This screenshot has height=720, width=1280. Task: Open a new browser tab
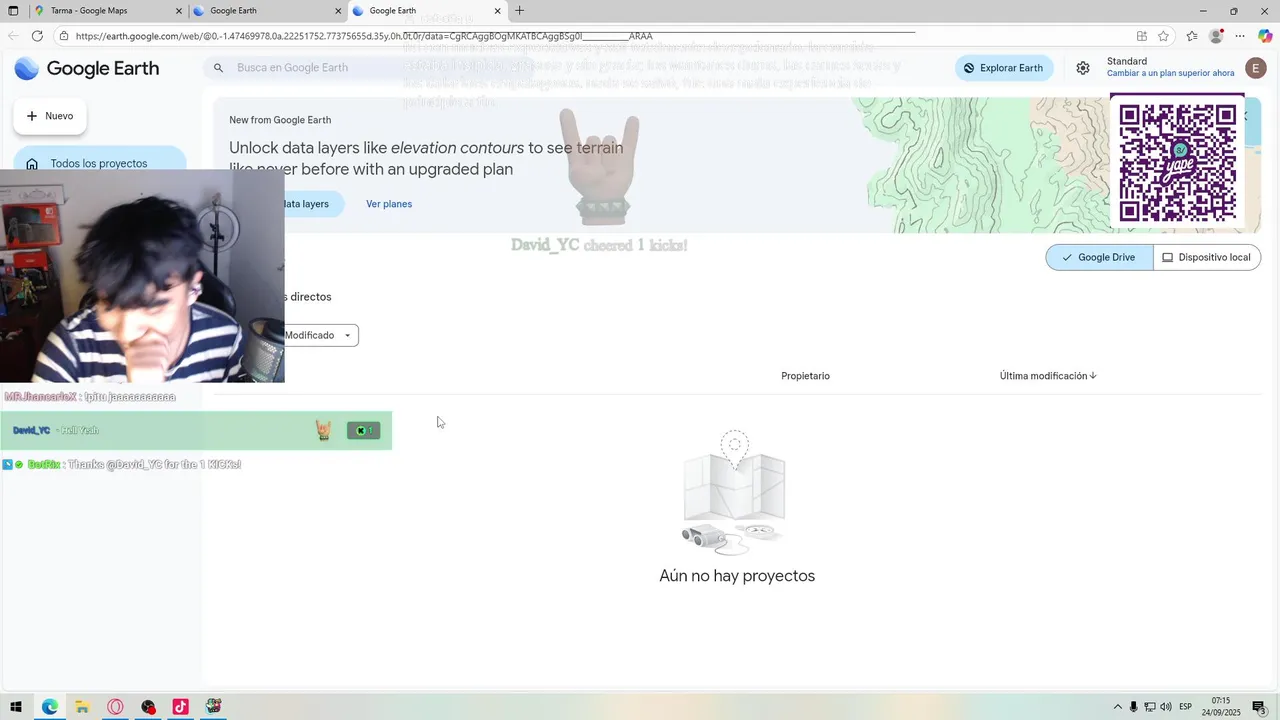pyautogui.click(x=519, y=11)
